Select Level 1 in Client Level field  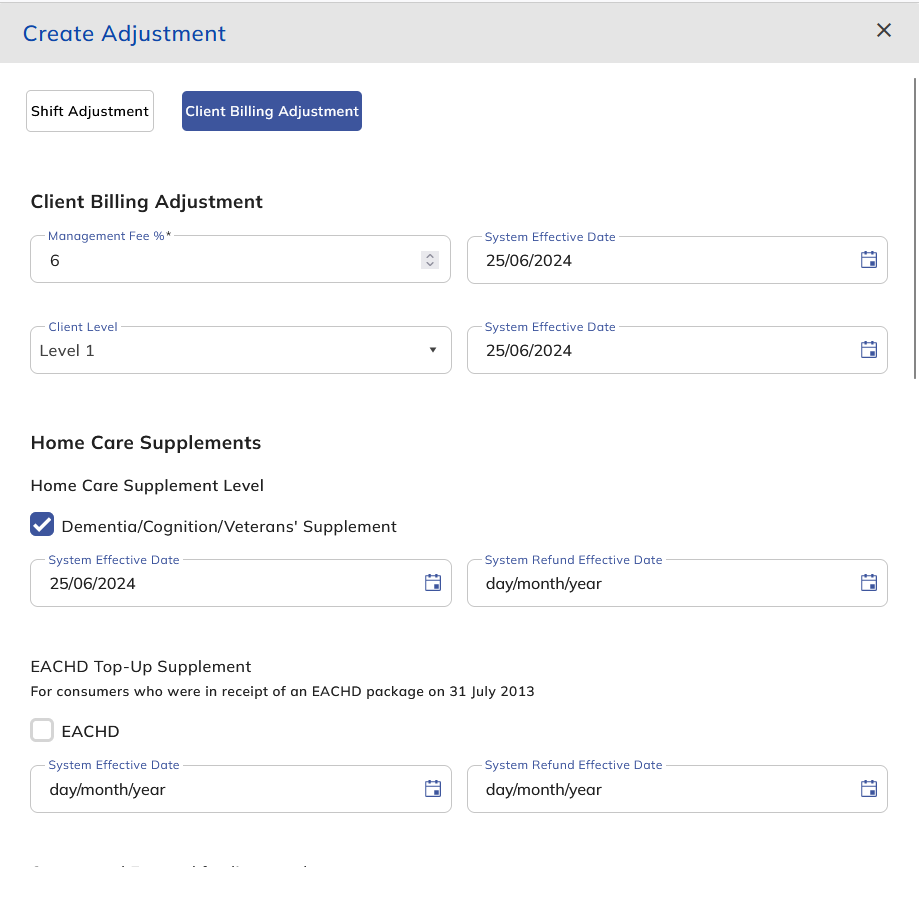pos(200,349)
